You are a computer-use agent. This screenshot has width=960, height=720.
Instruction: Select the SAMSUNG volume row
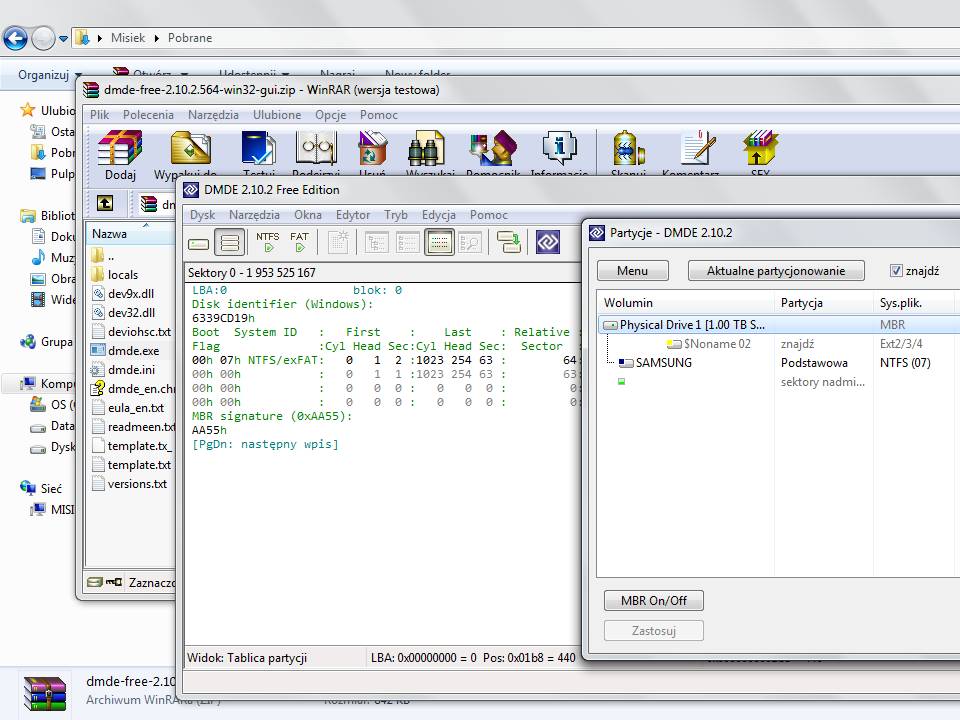778,362
